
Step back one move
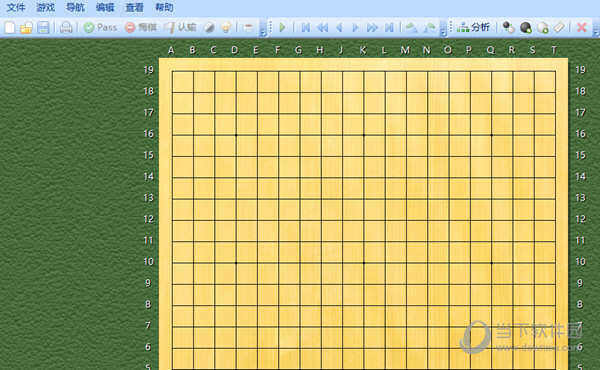click(x=339, y=28)
